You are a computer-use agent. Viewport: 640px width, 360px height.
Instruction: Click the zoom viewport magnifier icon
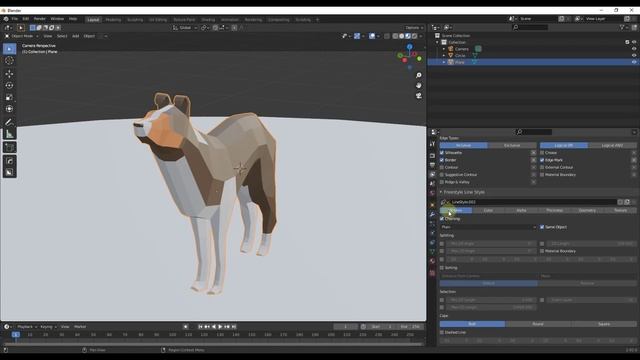point(418,76)
